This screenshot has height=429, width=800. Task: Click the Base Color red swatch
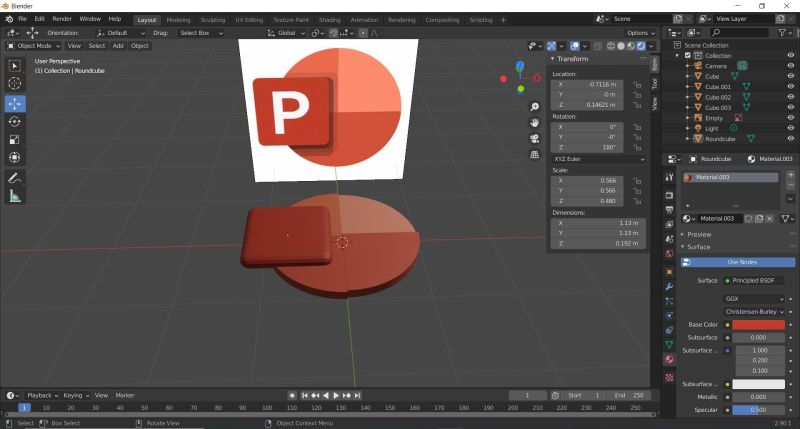(x=759, y=325)
